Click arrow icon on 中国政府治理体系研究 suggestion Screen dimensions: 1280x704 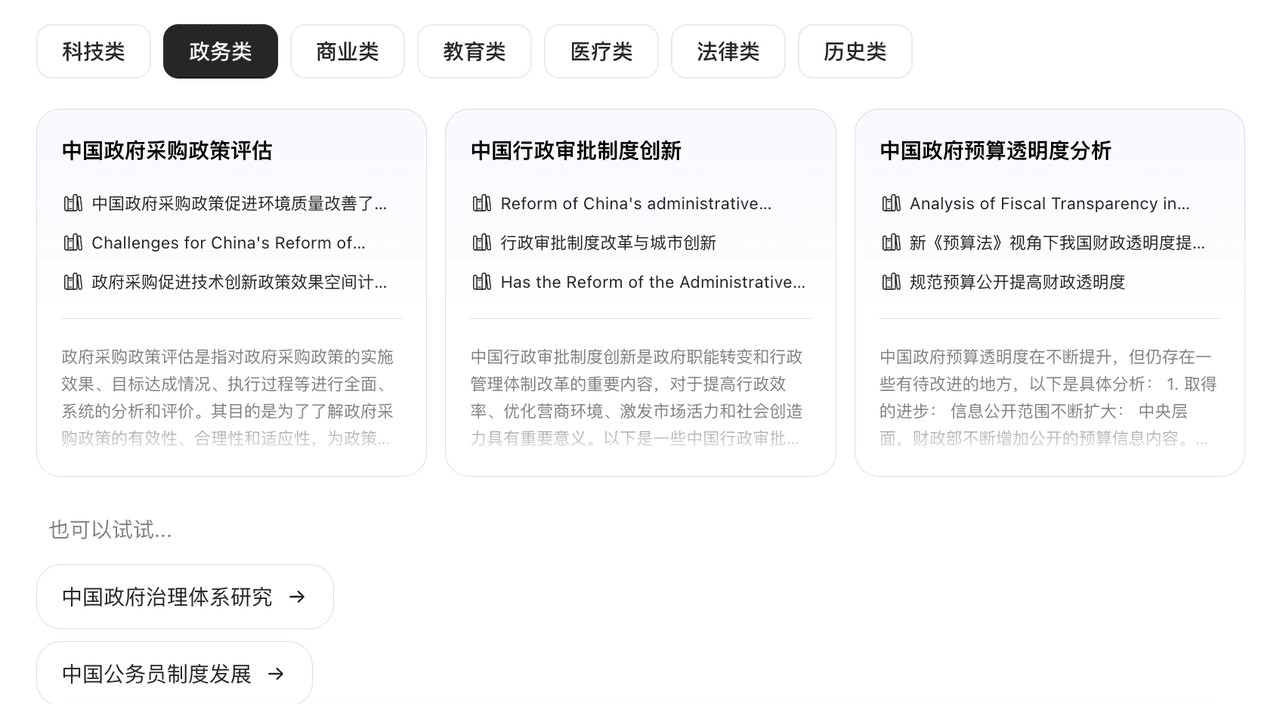click(x=297, y=597)
